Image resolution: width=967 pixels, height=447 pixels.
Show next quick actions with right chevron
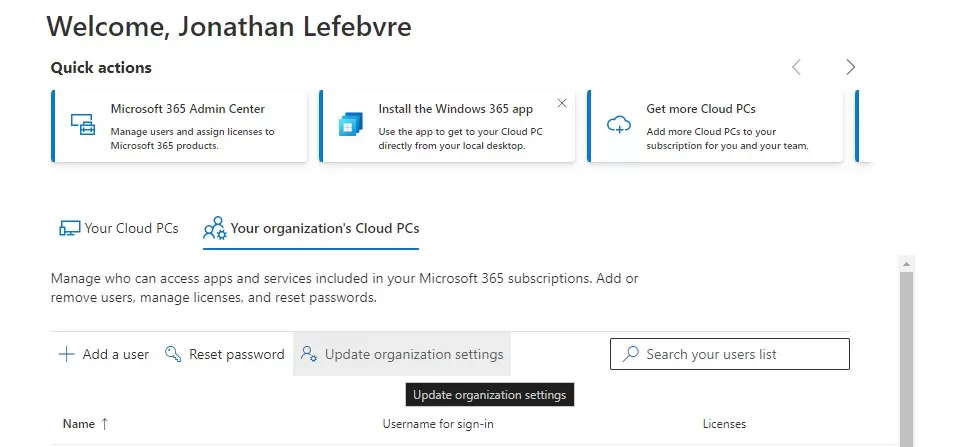coord(850,67)
